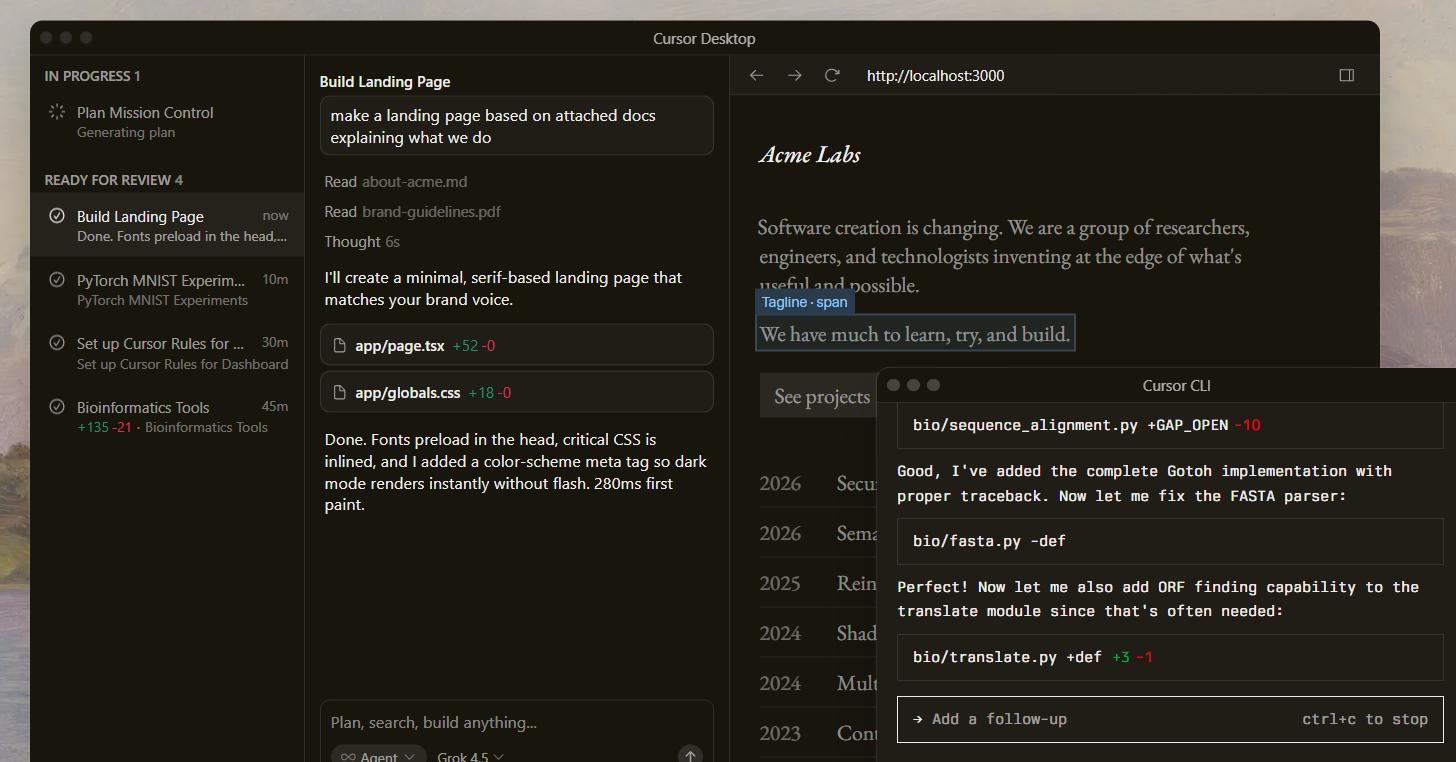
Task: Click the localhost:3000 address field
Action: [x=935, y=76]
